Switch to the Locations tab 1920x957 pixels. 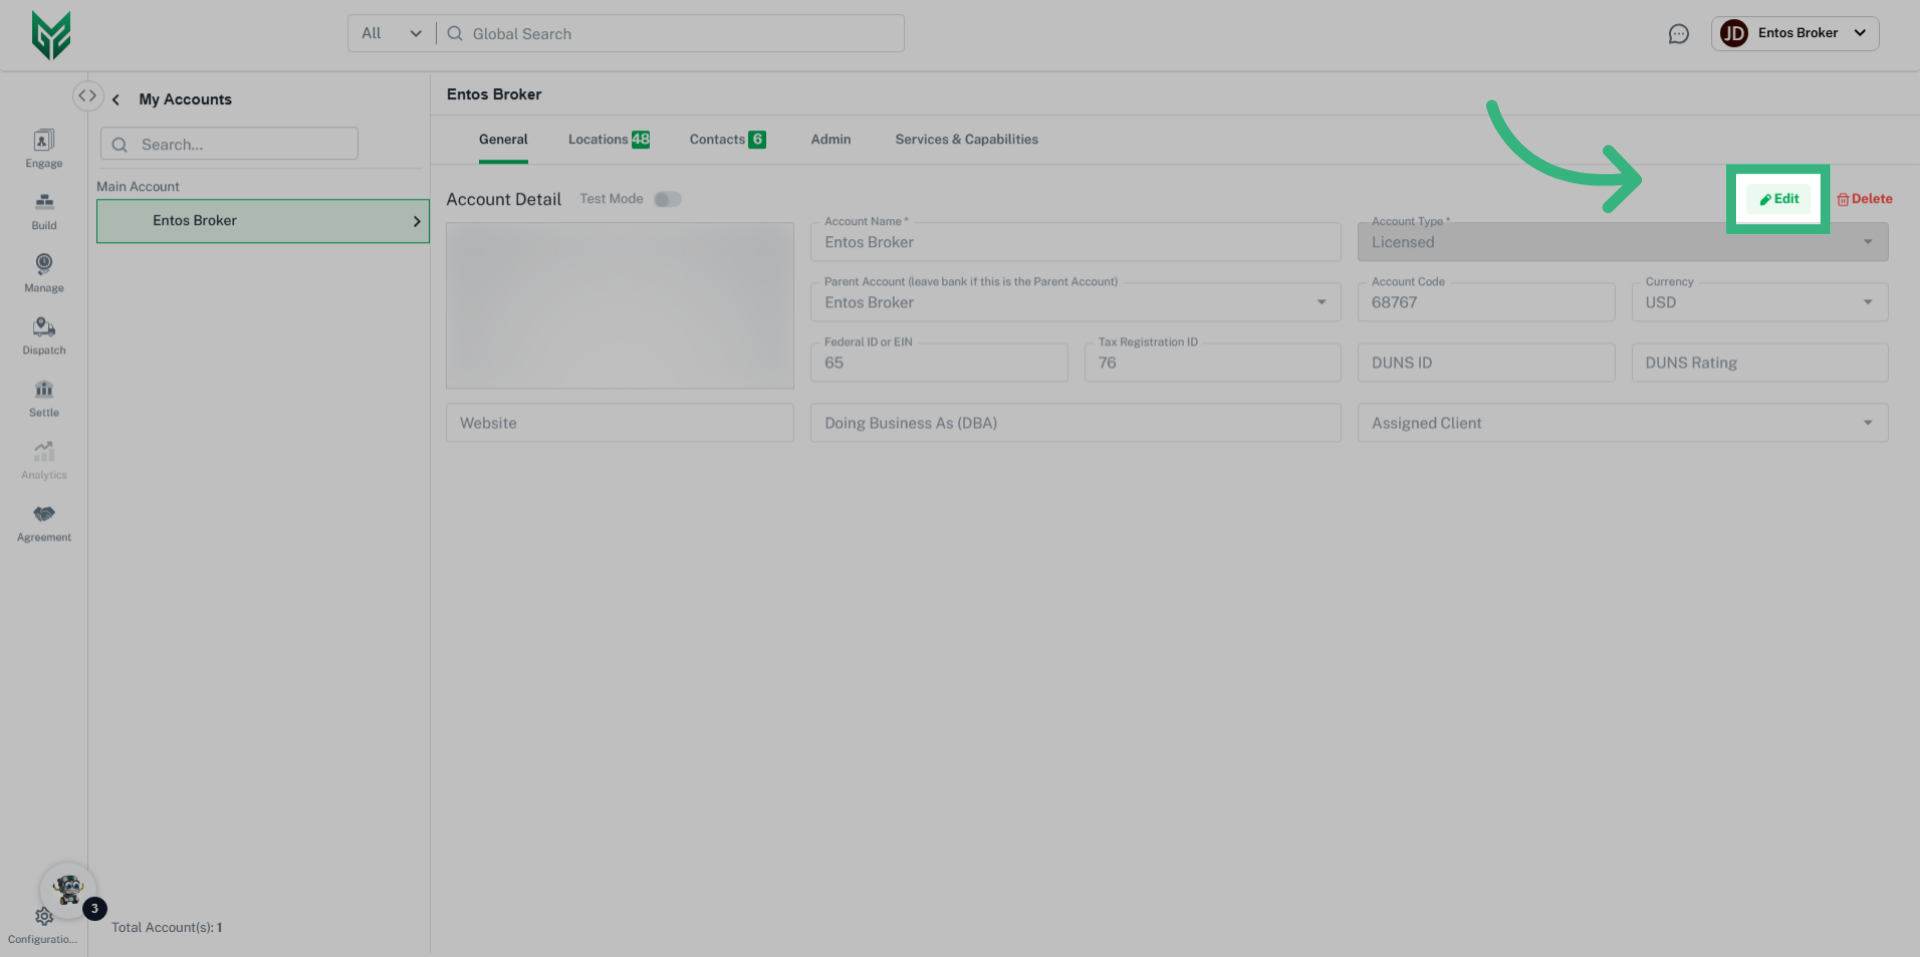608,140
